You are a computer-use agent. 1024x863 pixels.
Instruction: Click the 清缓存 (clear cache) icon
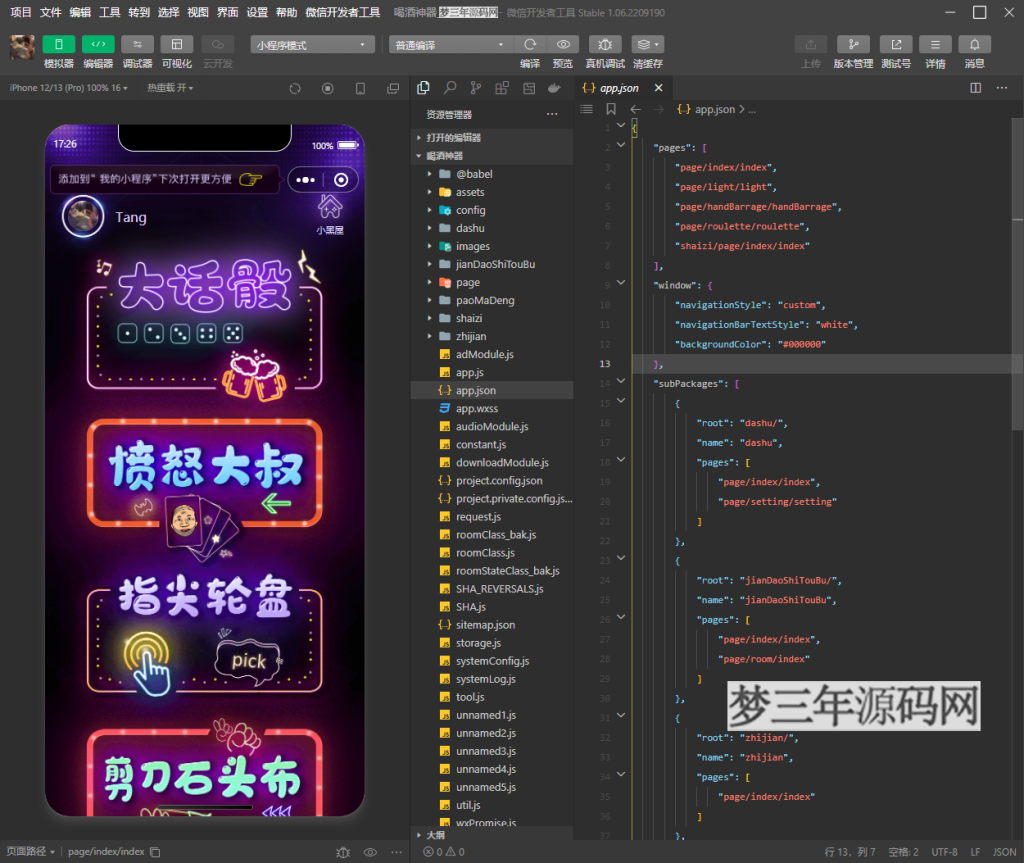pyautogui.click(x=645, y=44)
